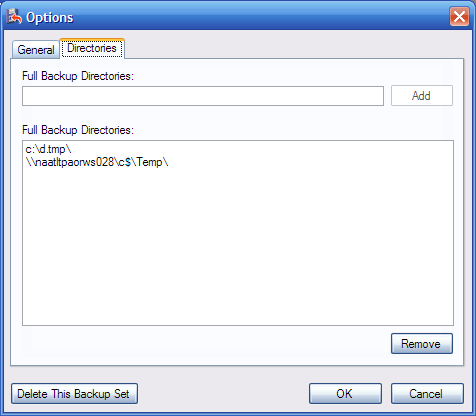Click the Full Backup Directories label above list
This screenshot has height=416, width=476.
(x=78, y=130)
